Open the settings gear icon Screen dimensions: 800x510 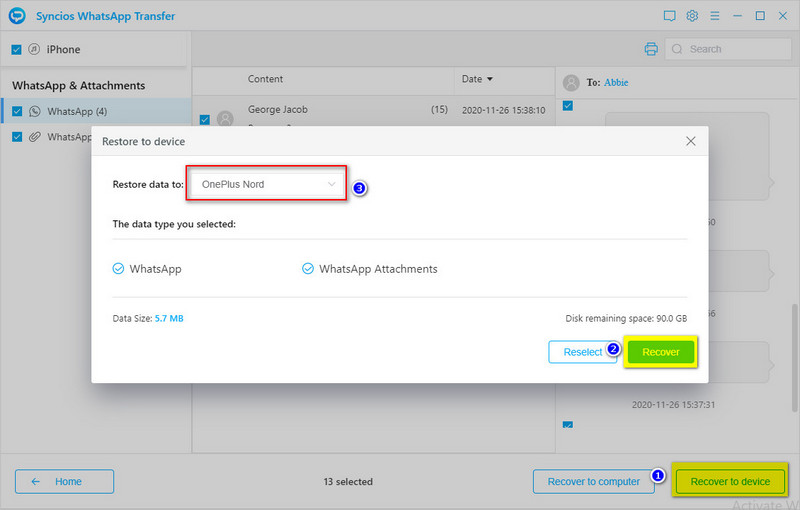click(692, 16)
